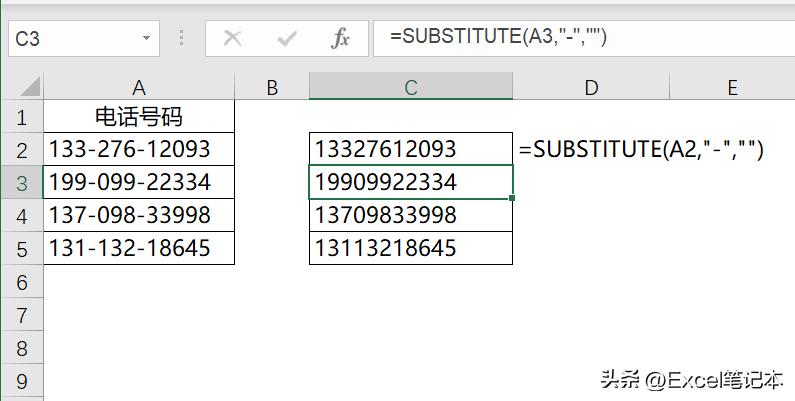Open the Insert Function fx dialog
Screen dimensions: 795x401
tap(340, 39)
